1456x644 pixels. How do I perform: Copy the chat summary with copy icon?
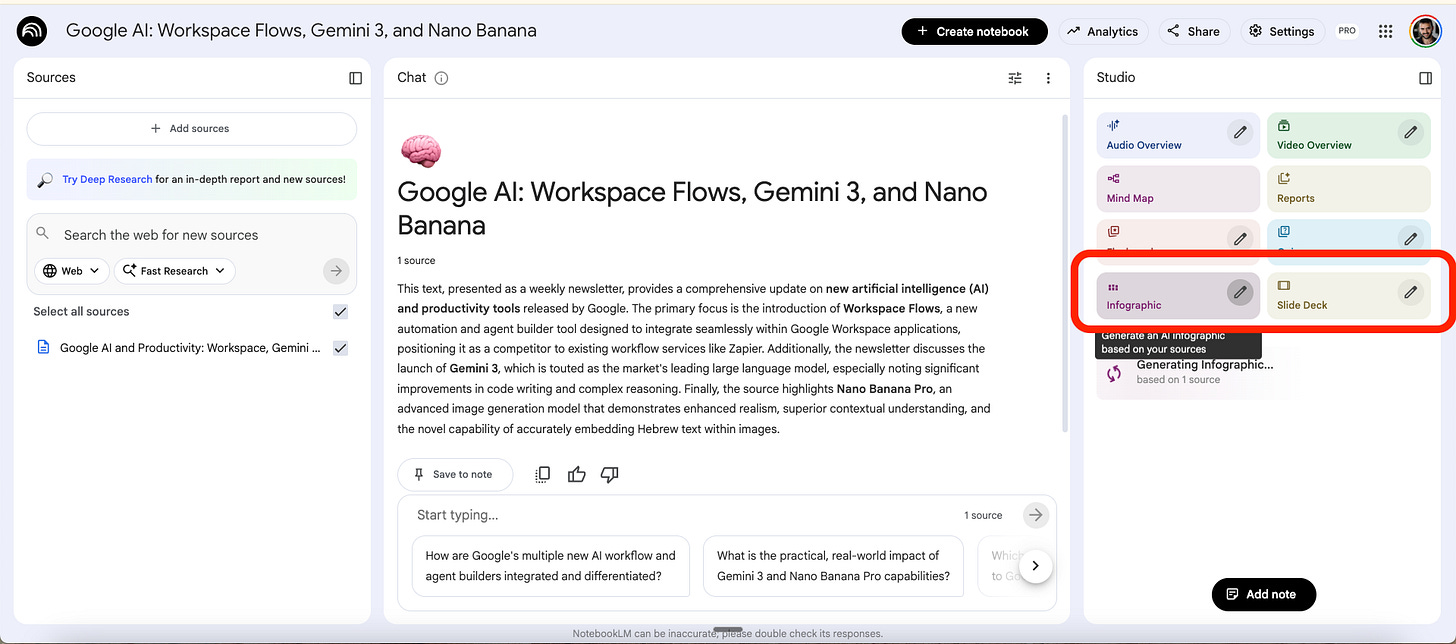(x=542, y=474)
